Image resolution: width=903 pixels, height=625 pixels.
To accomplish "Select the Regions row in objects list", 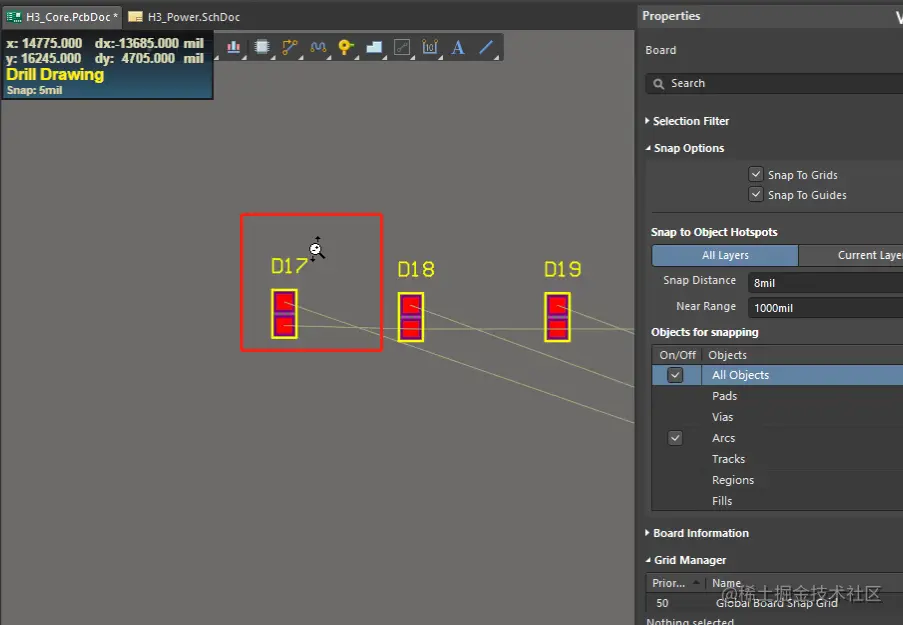I will [777, 480].
